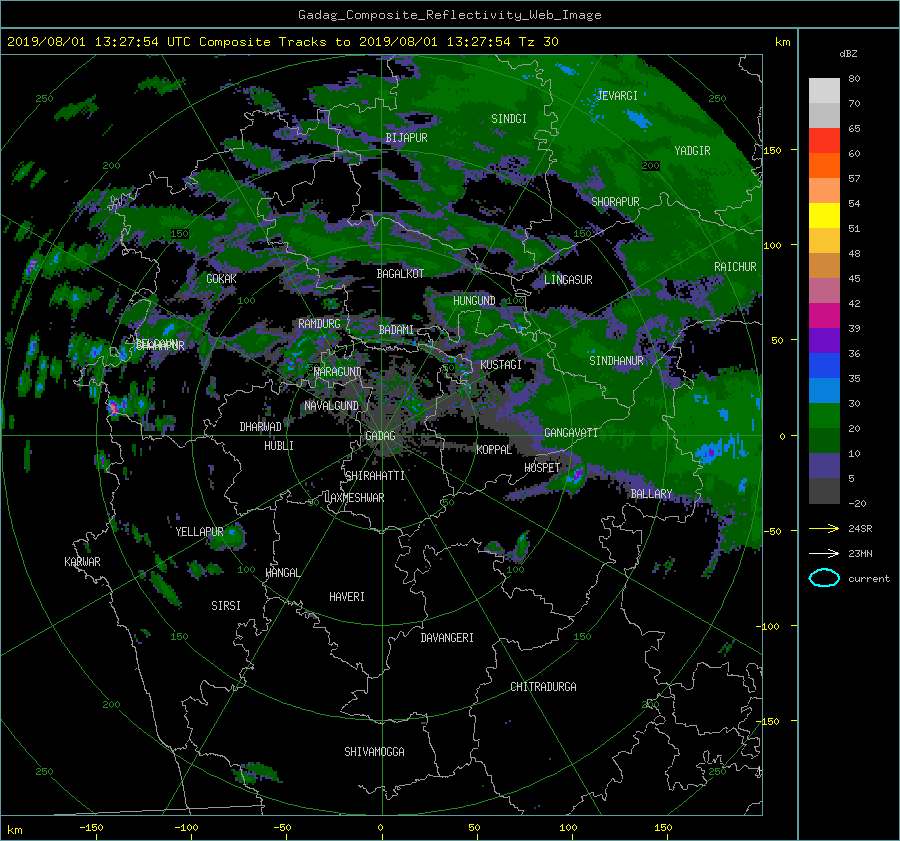Click the JEVARGI city label

pos(617,96)
